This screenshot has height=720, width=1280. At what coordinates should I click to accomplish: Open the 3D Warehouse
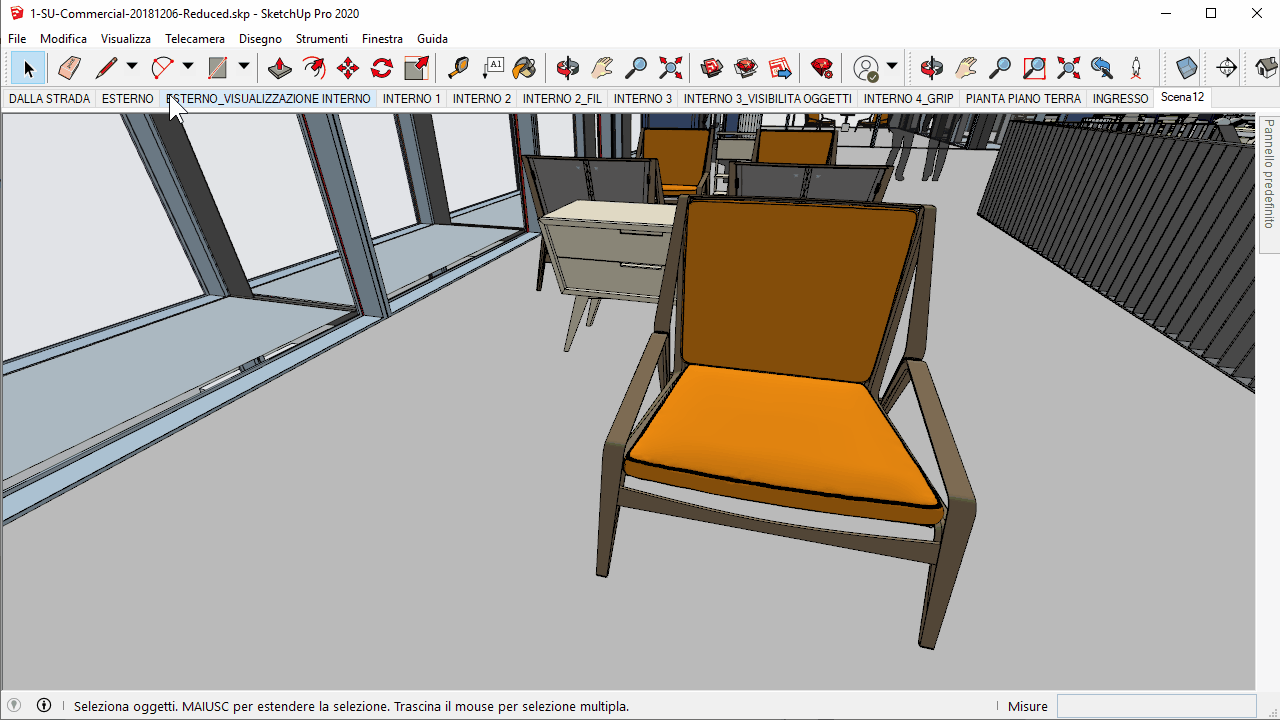click(x=712, y=68)
